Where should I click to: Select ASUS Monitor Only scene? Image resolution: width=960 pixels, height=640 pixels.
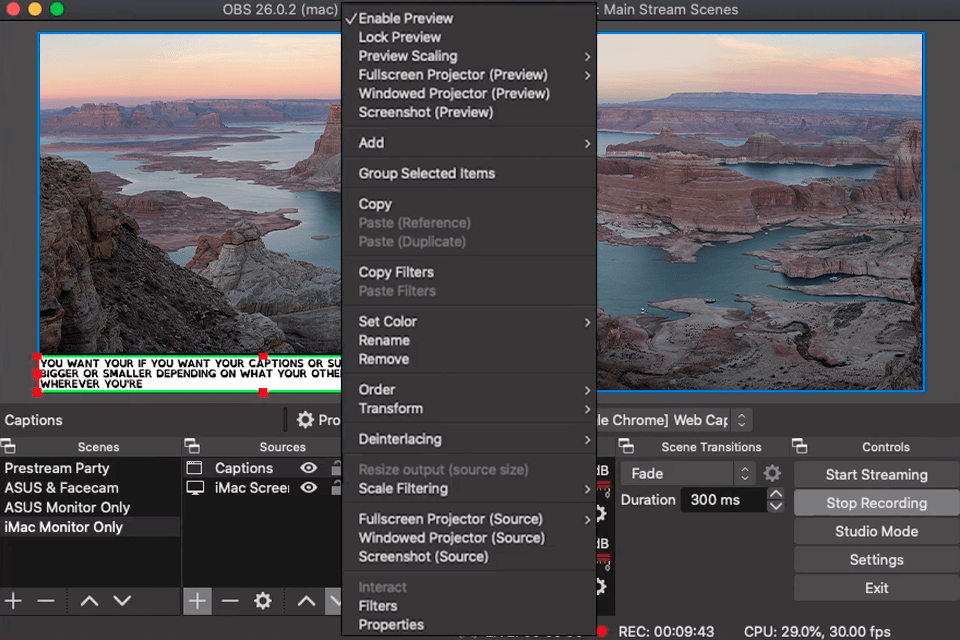point(91,508)
